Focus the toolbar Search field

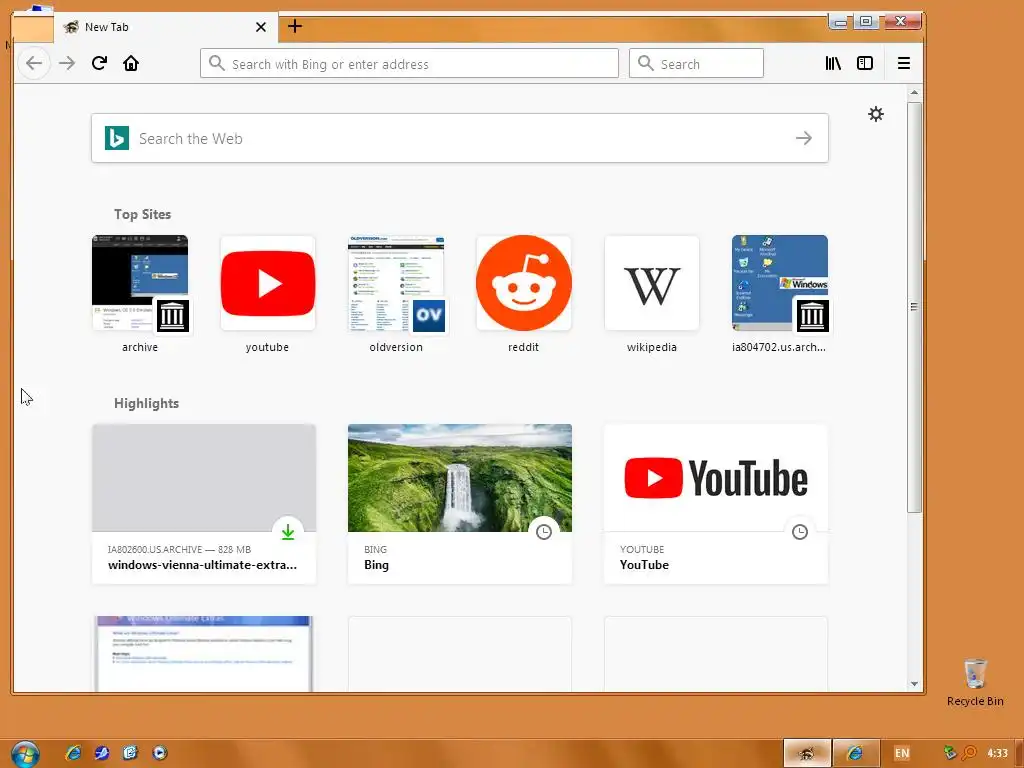696,63
